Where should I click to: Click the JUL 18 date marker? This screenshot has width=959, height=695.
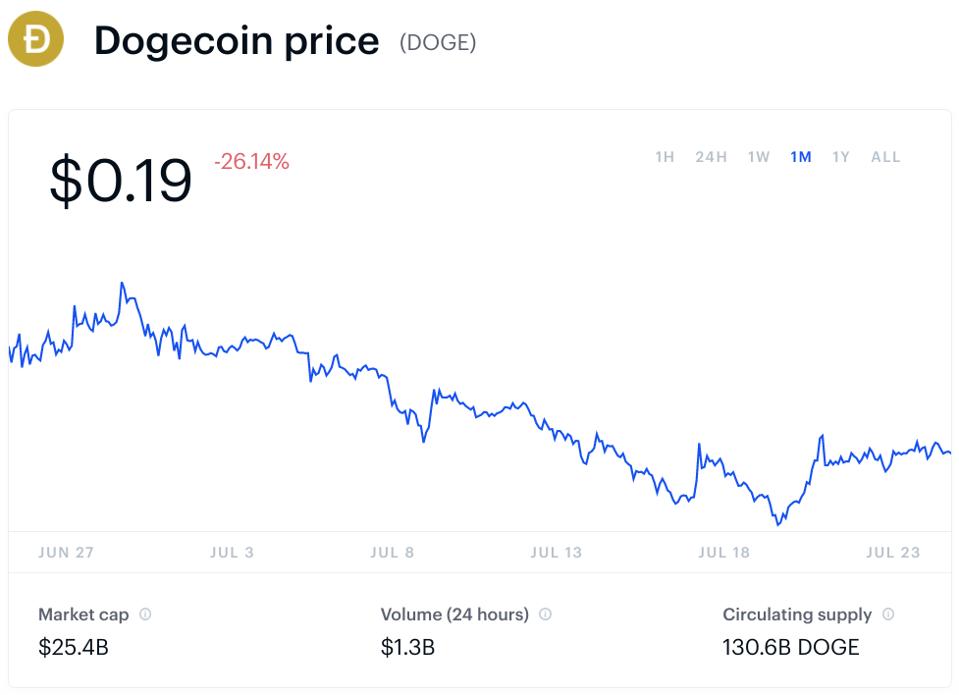click(724, 552)
